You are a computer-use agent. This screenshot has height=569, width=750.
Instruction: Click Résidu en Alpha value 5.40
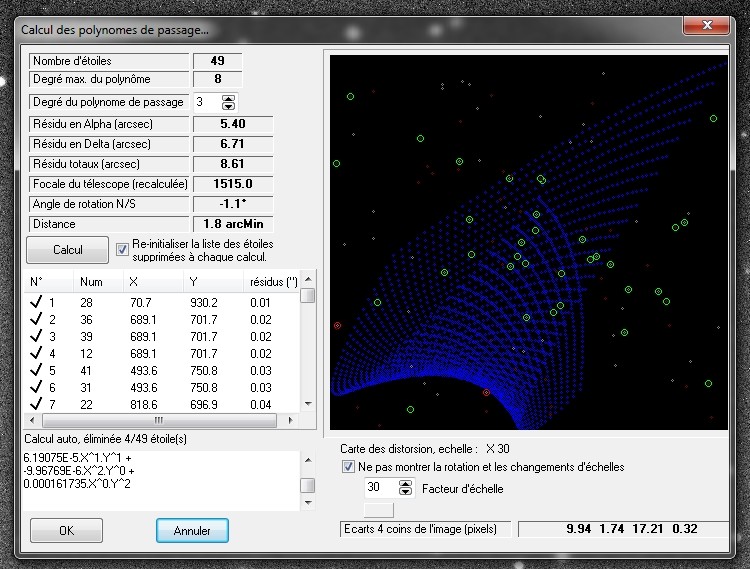tap(233, 124)
